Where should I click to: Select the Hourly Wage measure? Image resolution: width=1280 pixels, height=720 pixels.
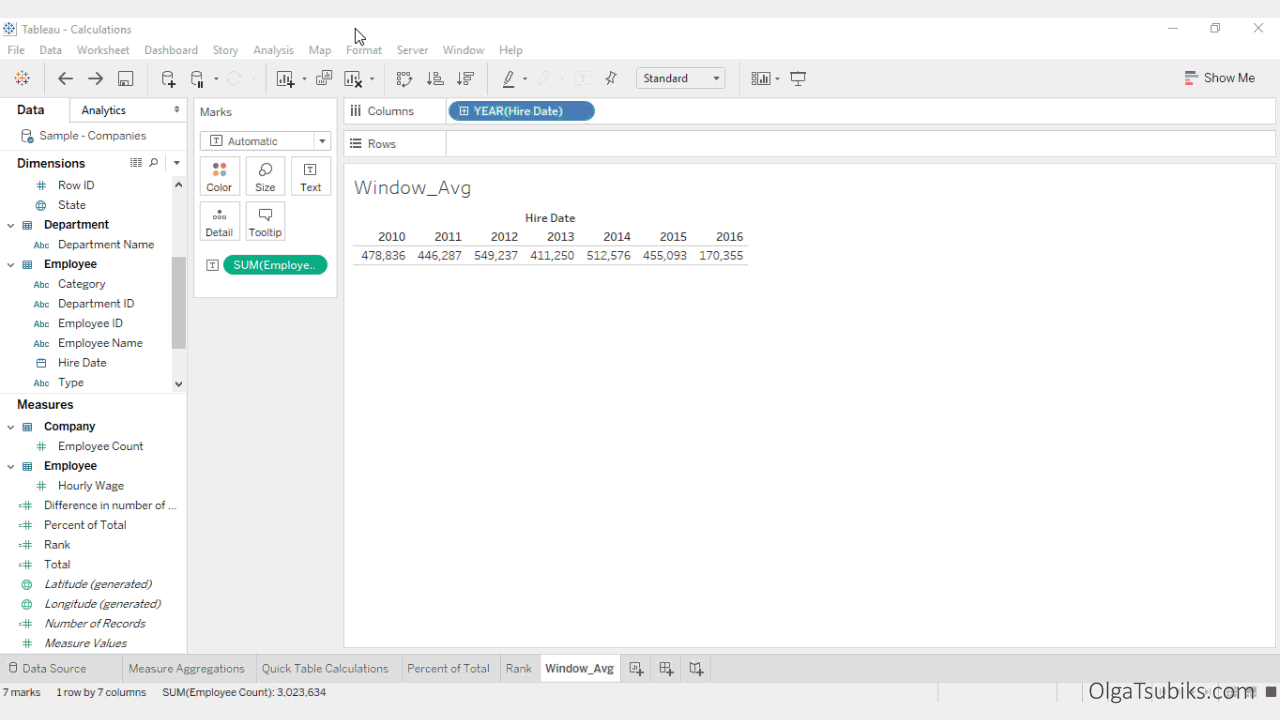[91, 486]
